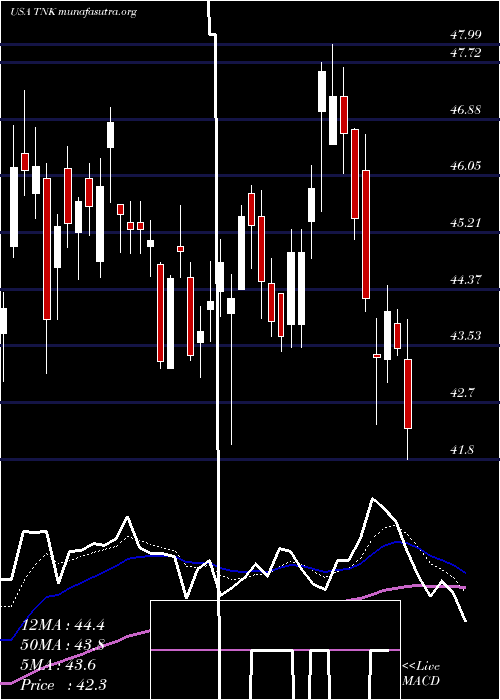Click the 47.72 price level label
This screenshot has height=700, width=500.
[x=466, y=53]
